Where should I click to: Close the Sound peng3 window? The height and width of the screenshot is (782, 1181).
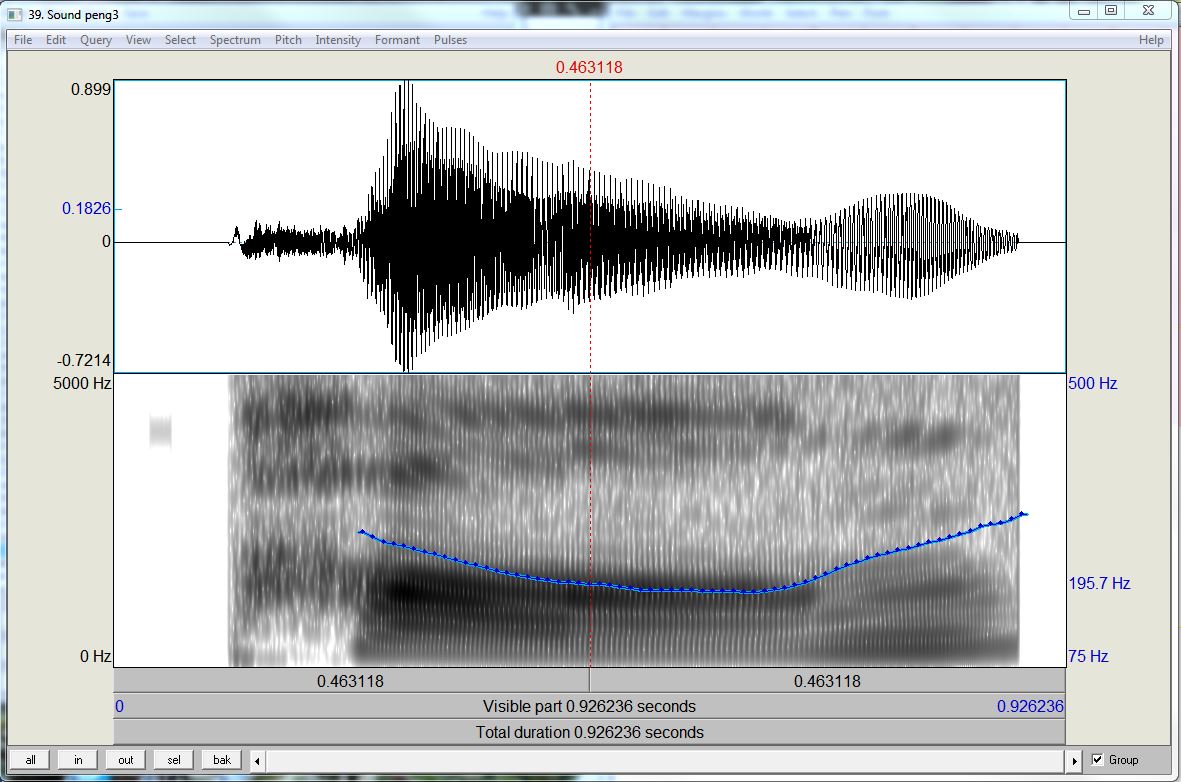1149,11
